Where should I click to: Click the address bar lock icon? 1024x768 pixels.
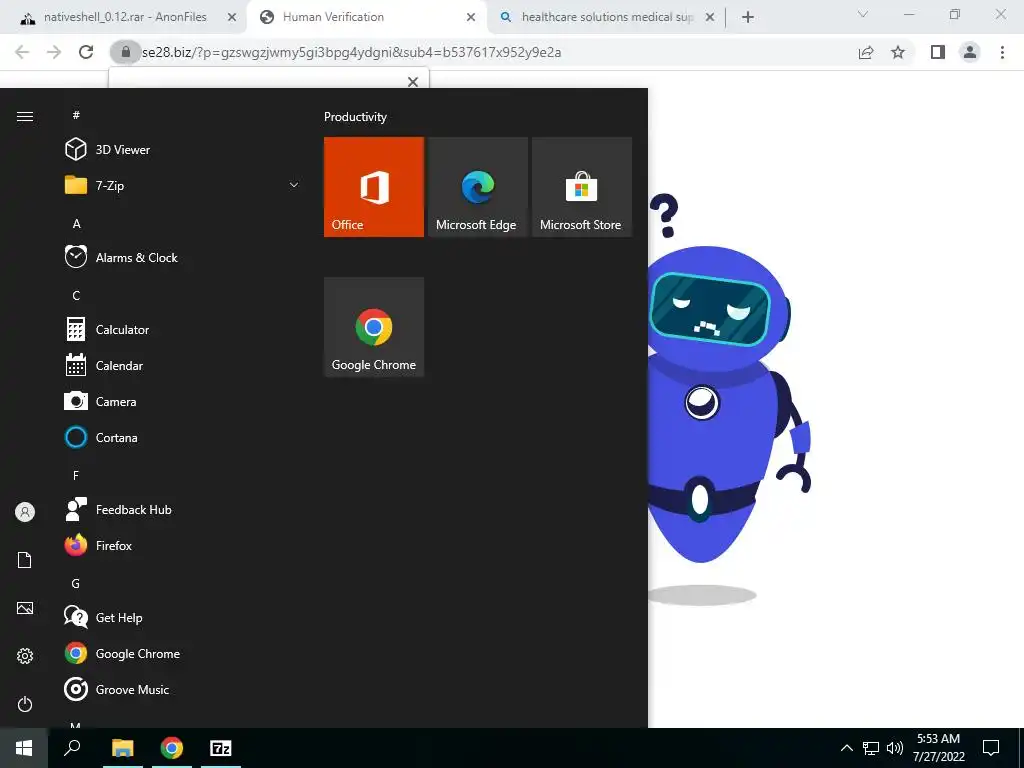(x=125, y=52)
